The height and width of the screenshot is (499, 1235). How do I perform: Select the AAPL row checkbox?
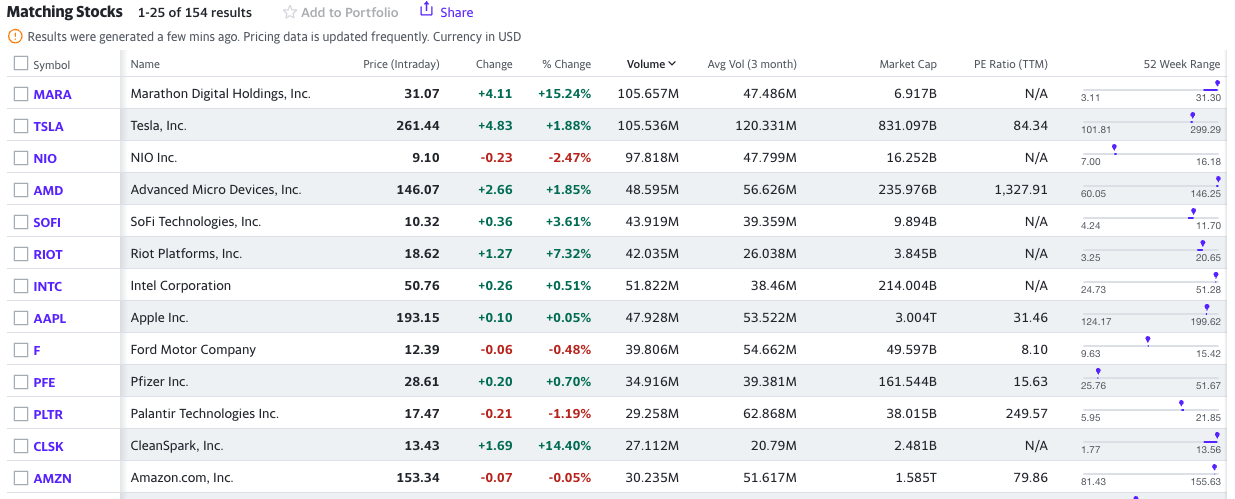coord(21,318)
